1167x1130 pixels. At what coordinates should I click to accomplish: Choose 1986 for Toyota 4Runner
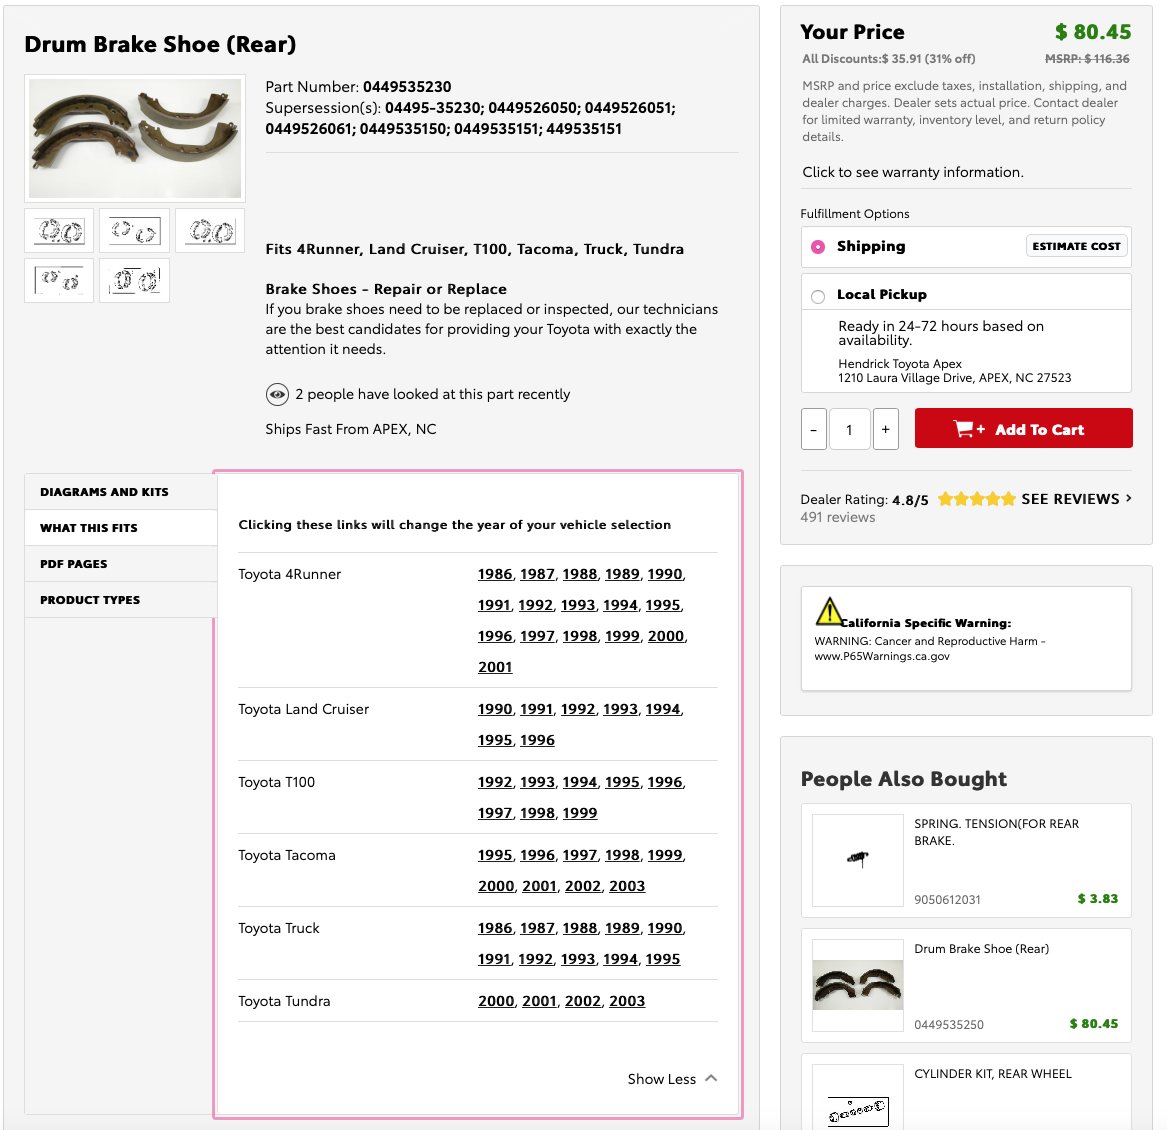(495, 574)
